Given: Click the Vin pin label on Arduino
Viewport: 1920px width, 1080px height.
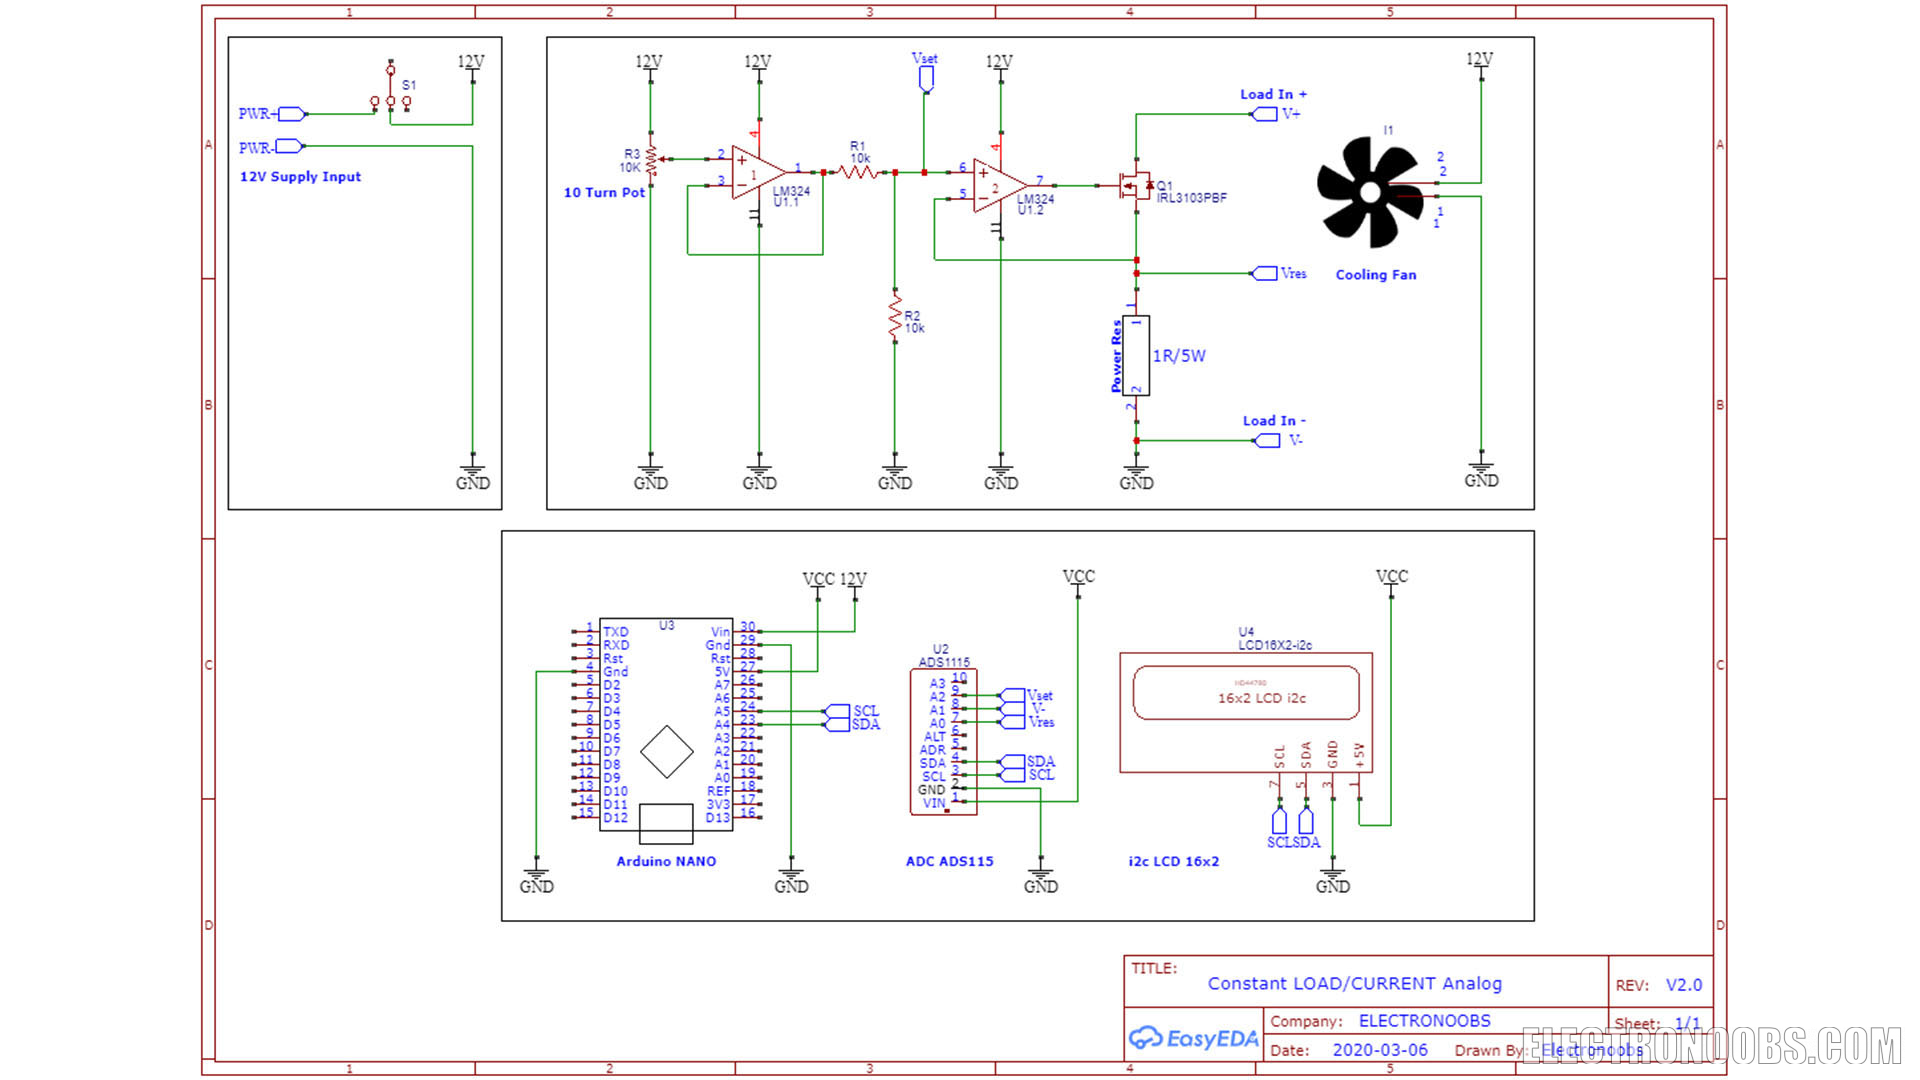Looking at the screenshot, I should [720, 632].
